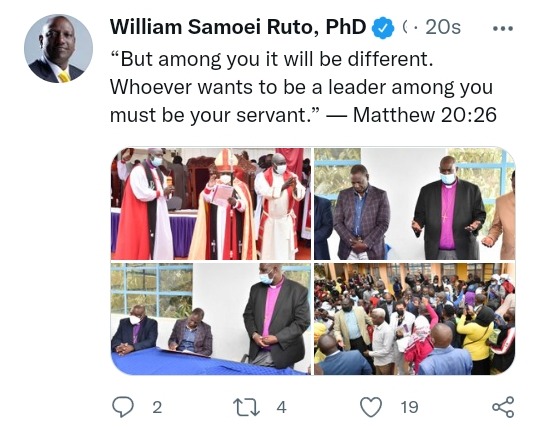Viewport: 540px width, 427px height.
Task: Click the reply count number 2
Action: tap(157, 408)
